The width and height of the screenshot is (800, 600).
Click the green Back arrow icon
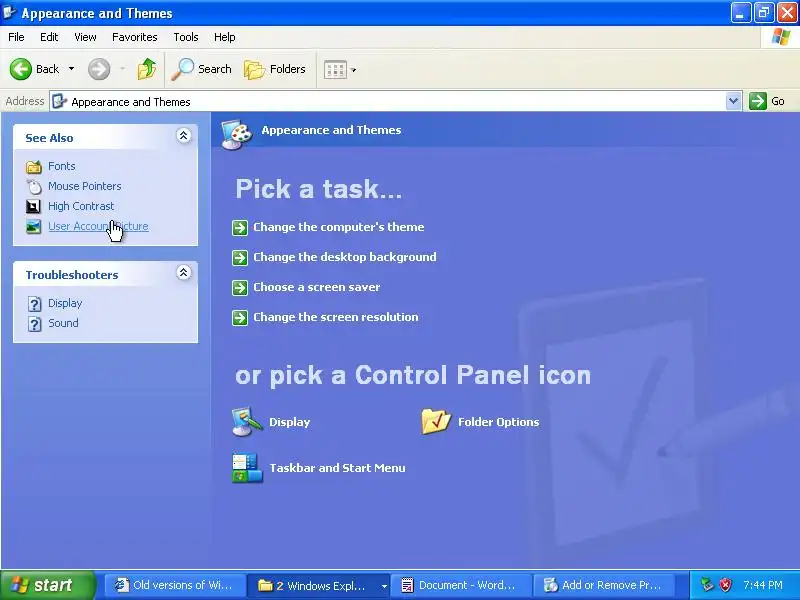(21, 69)
